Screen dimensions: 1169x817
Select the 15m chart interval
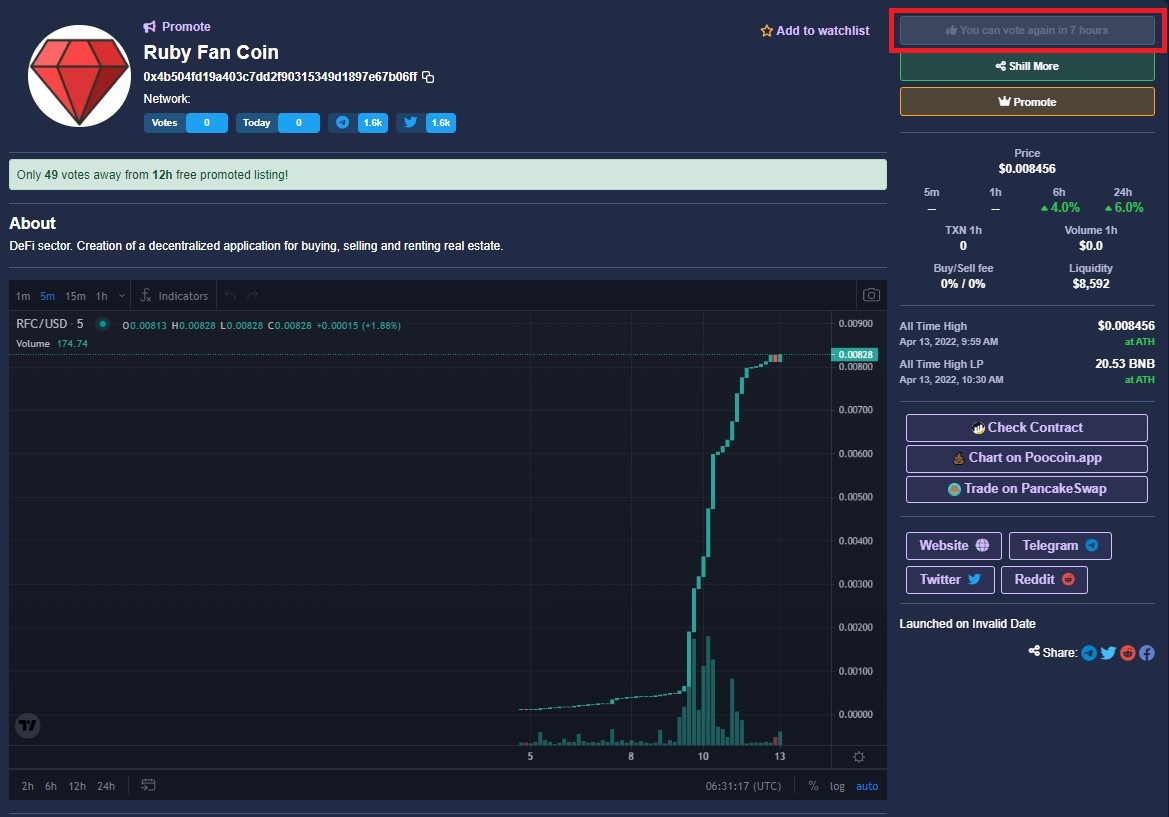click(x=75, y=297)
